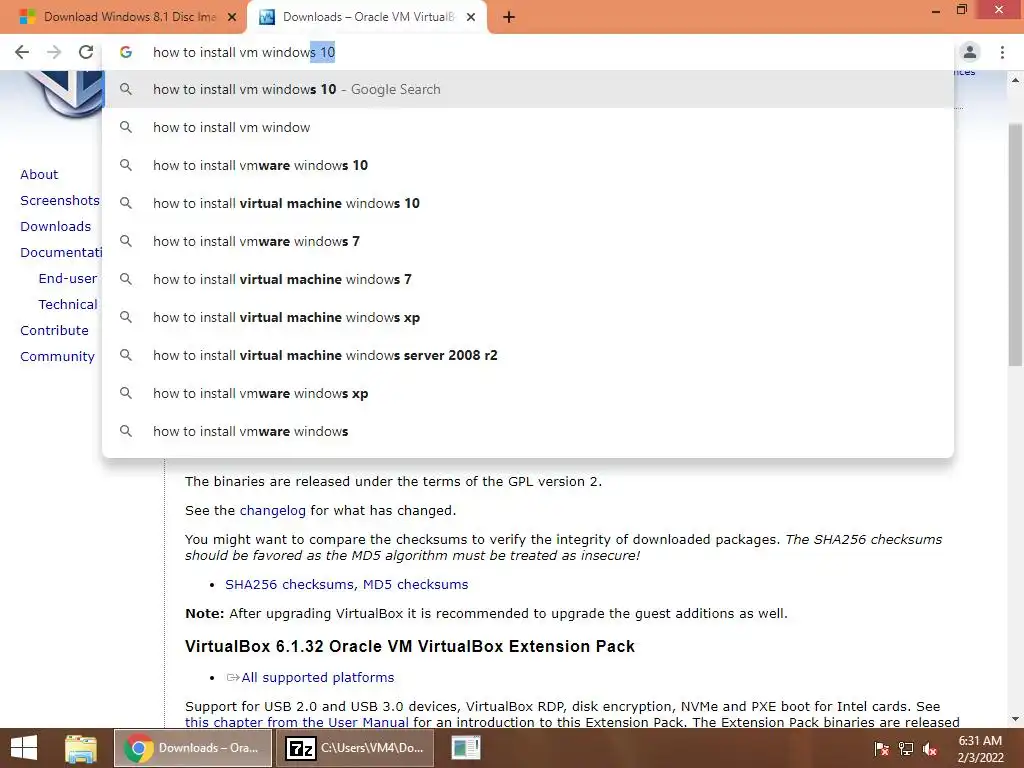Click the Google icon in the address bar
Viewport: 1024px width, 768px height.
coord(126,52)
